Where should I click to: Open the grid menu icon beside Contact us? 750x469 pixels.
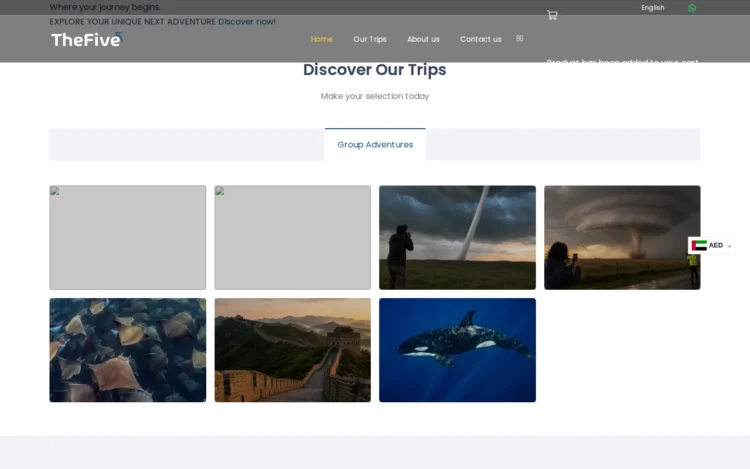pos(519,38)
